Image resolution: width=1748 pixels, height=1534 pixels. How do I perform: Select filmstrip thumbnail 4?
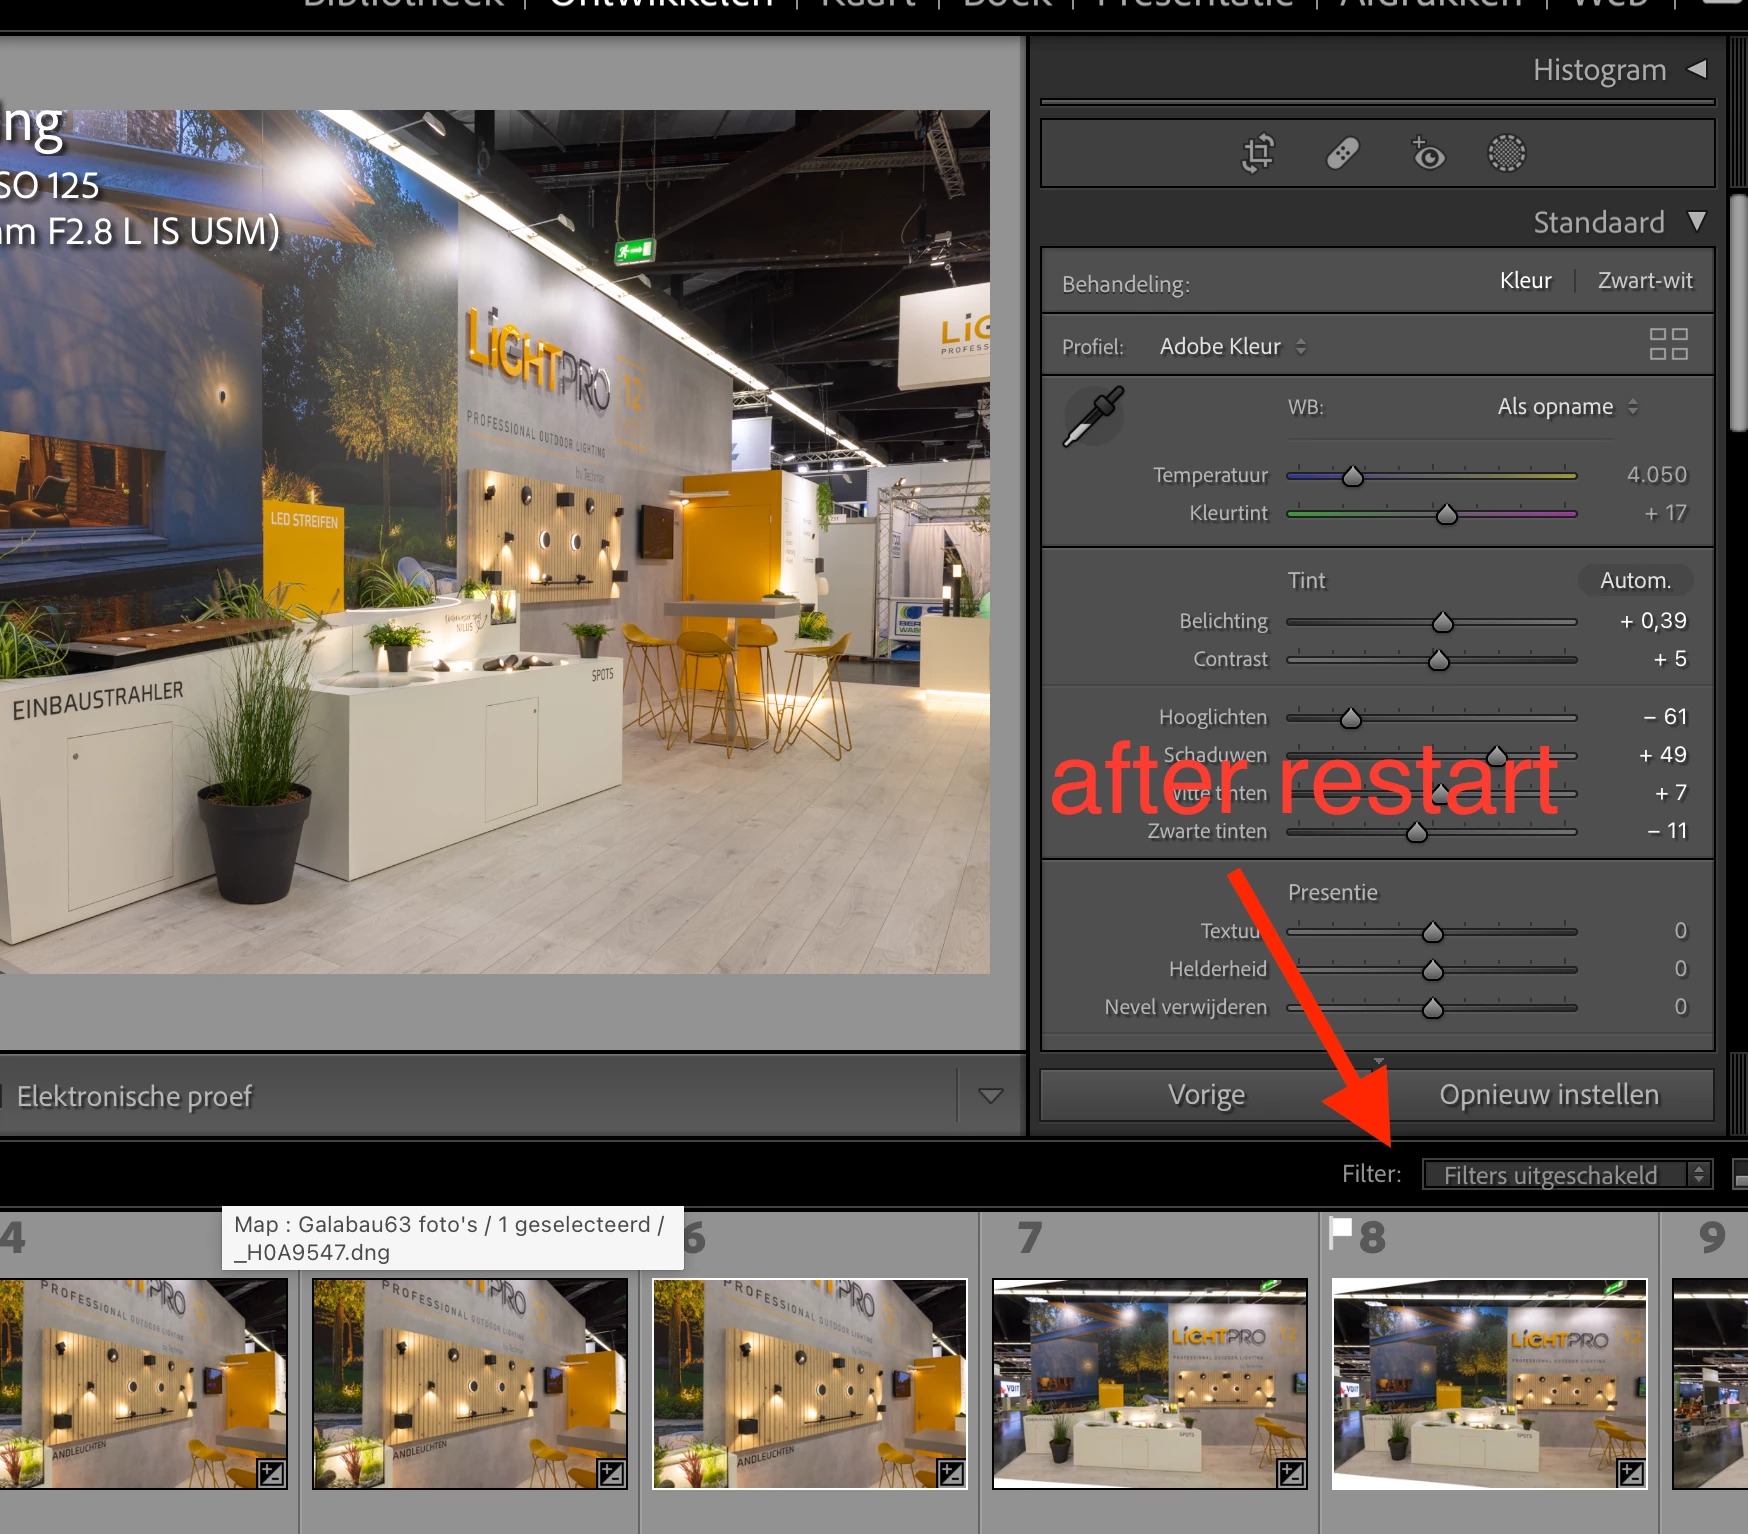[144, 1383]
